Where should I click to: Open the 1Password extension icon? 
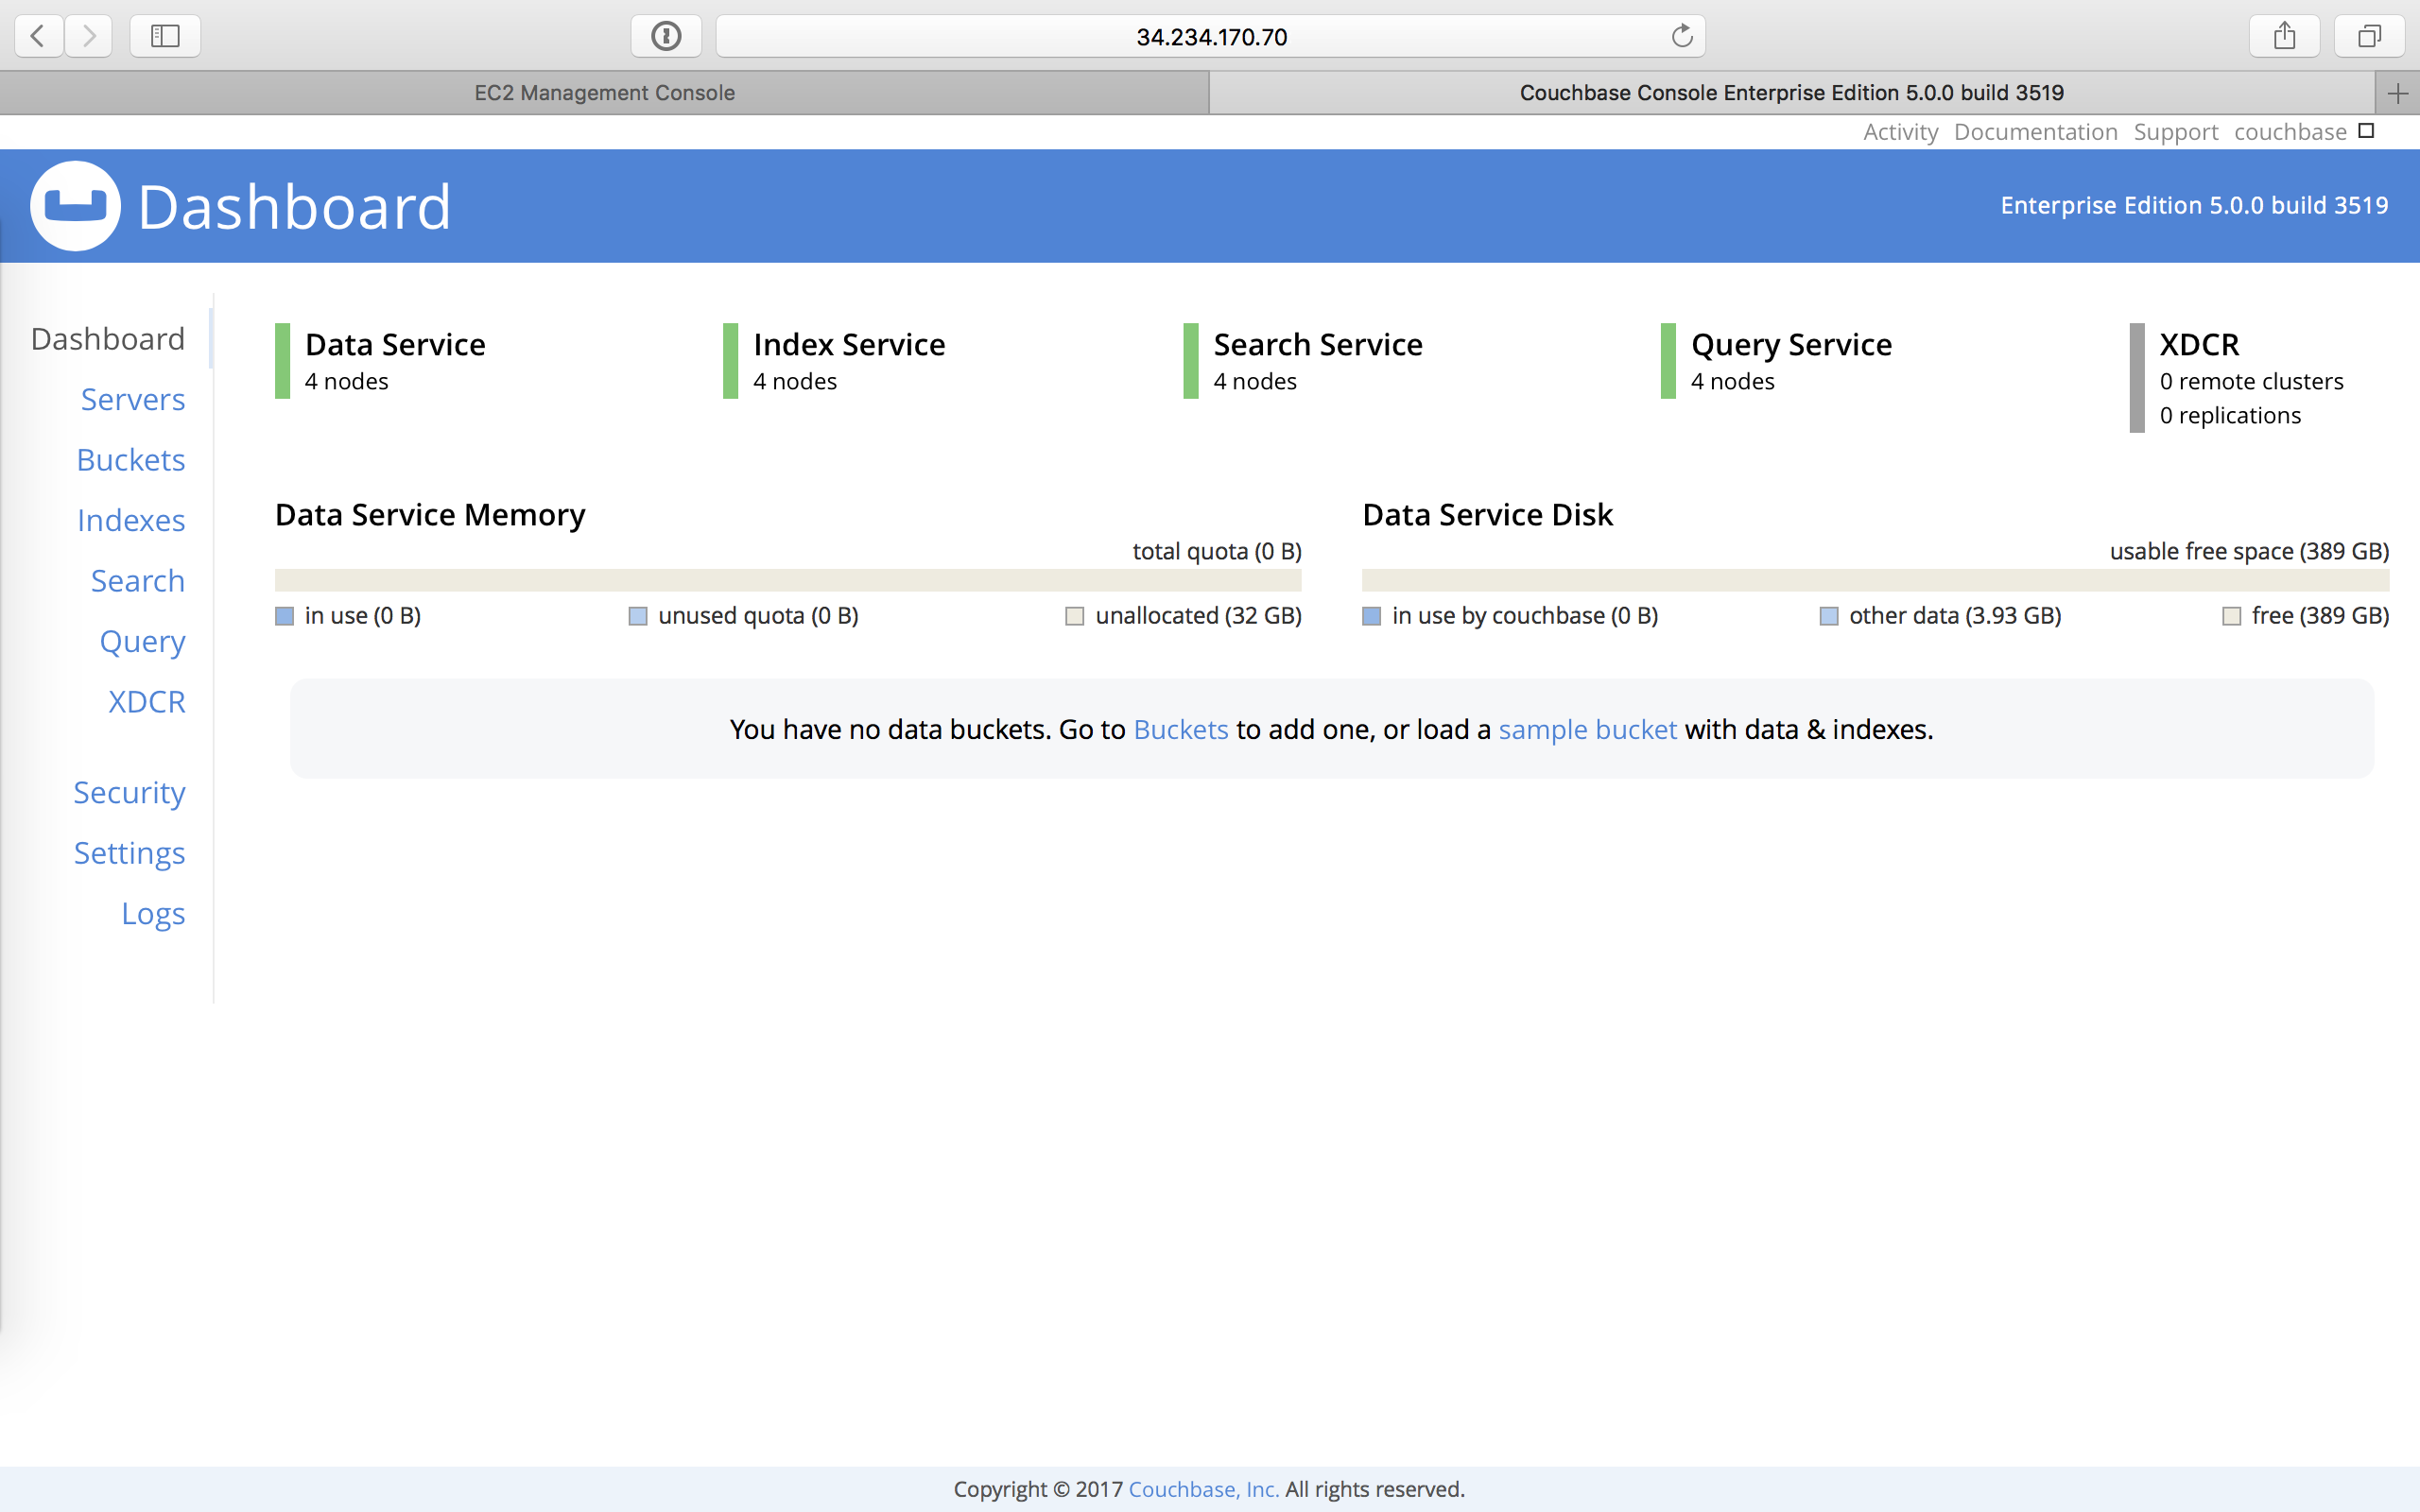(666, 36)
